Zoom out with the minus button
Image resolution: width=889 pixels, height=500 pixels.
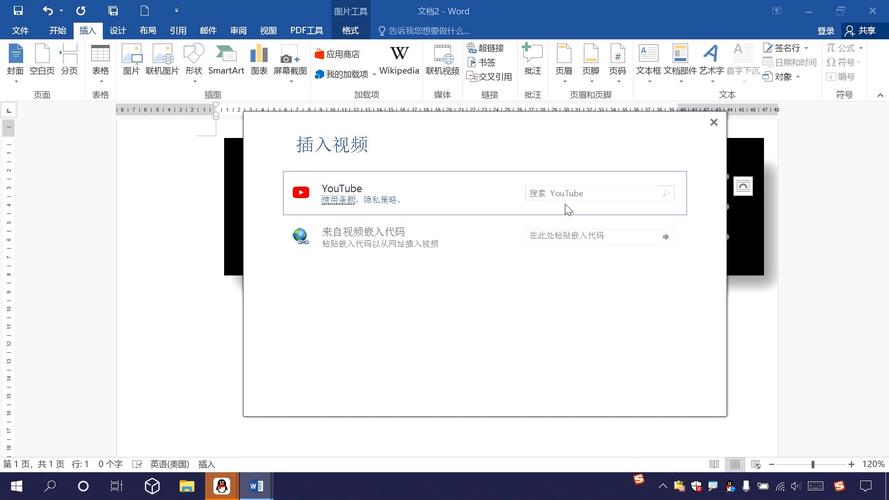(x=772, y=464)
